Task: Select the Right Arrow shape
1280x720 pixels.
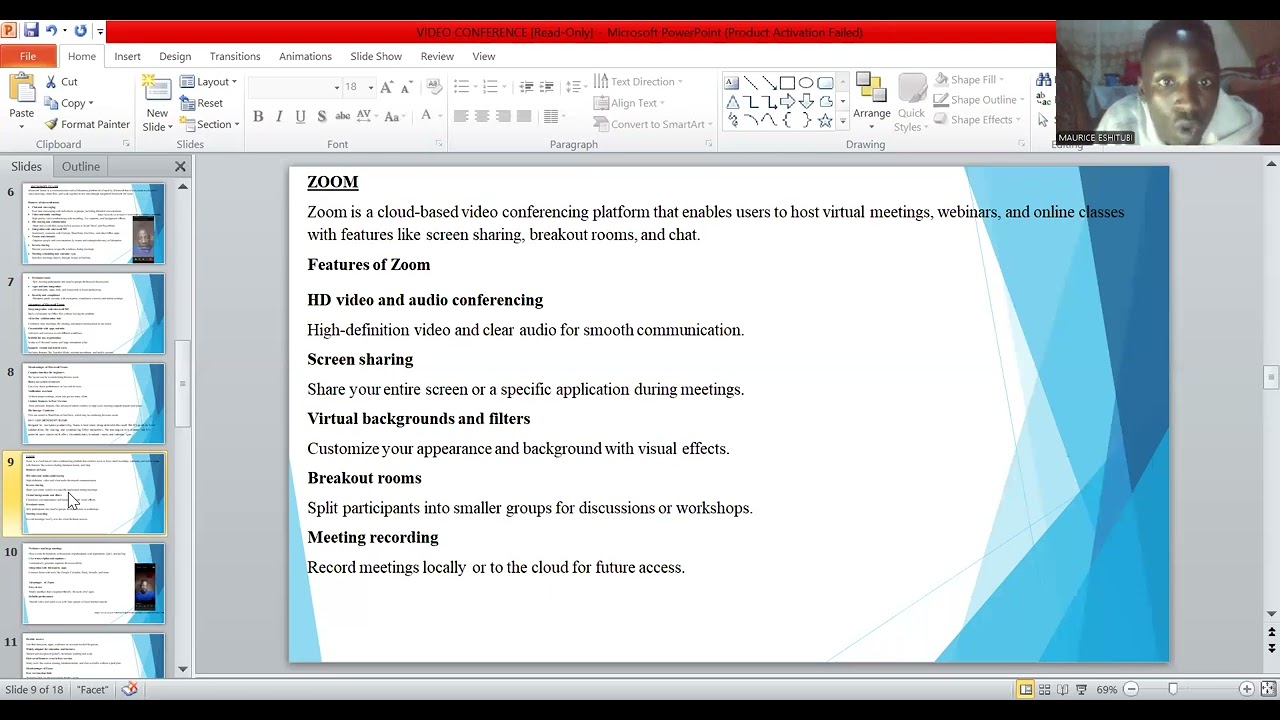Action: click(x=788, y=101)
